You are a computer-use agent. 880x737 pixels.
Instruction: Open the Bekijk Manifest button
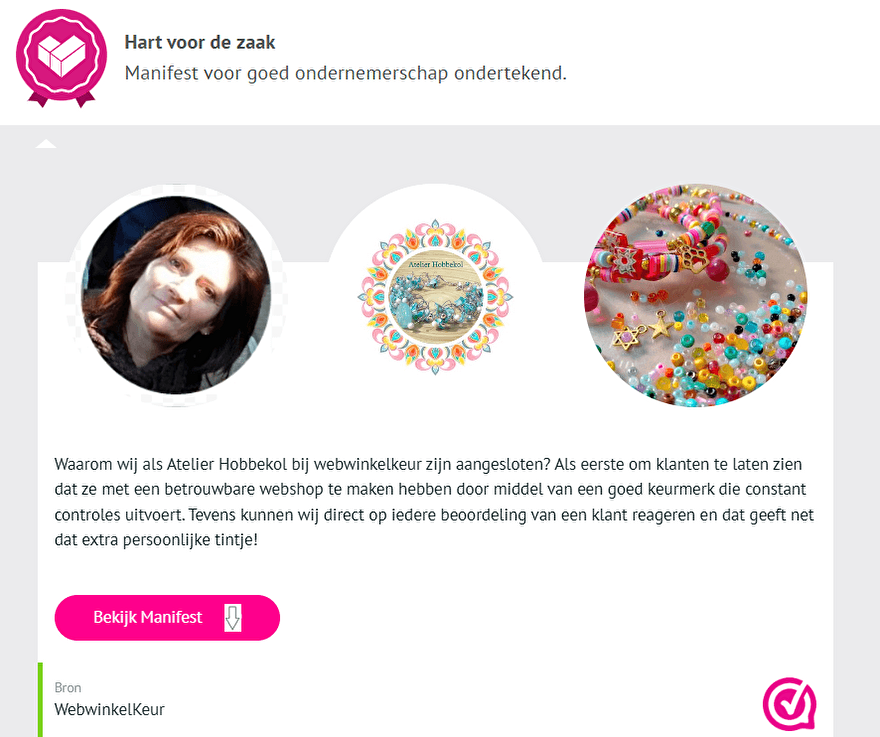tap(167, 617)
